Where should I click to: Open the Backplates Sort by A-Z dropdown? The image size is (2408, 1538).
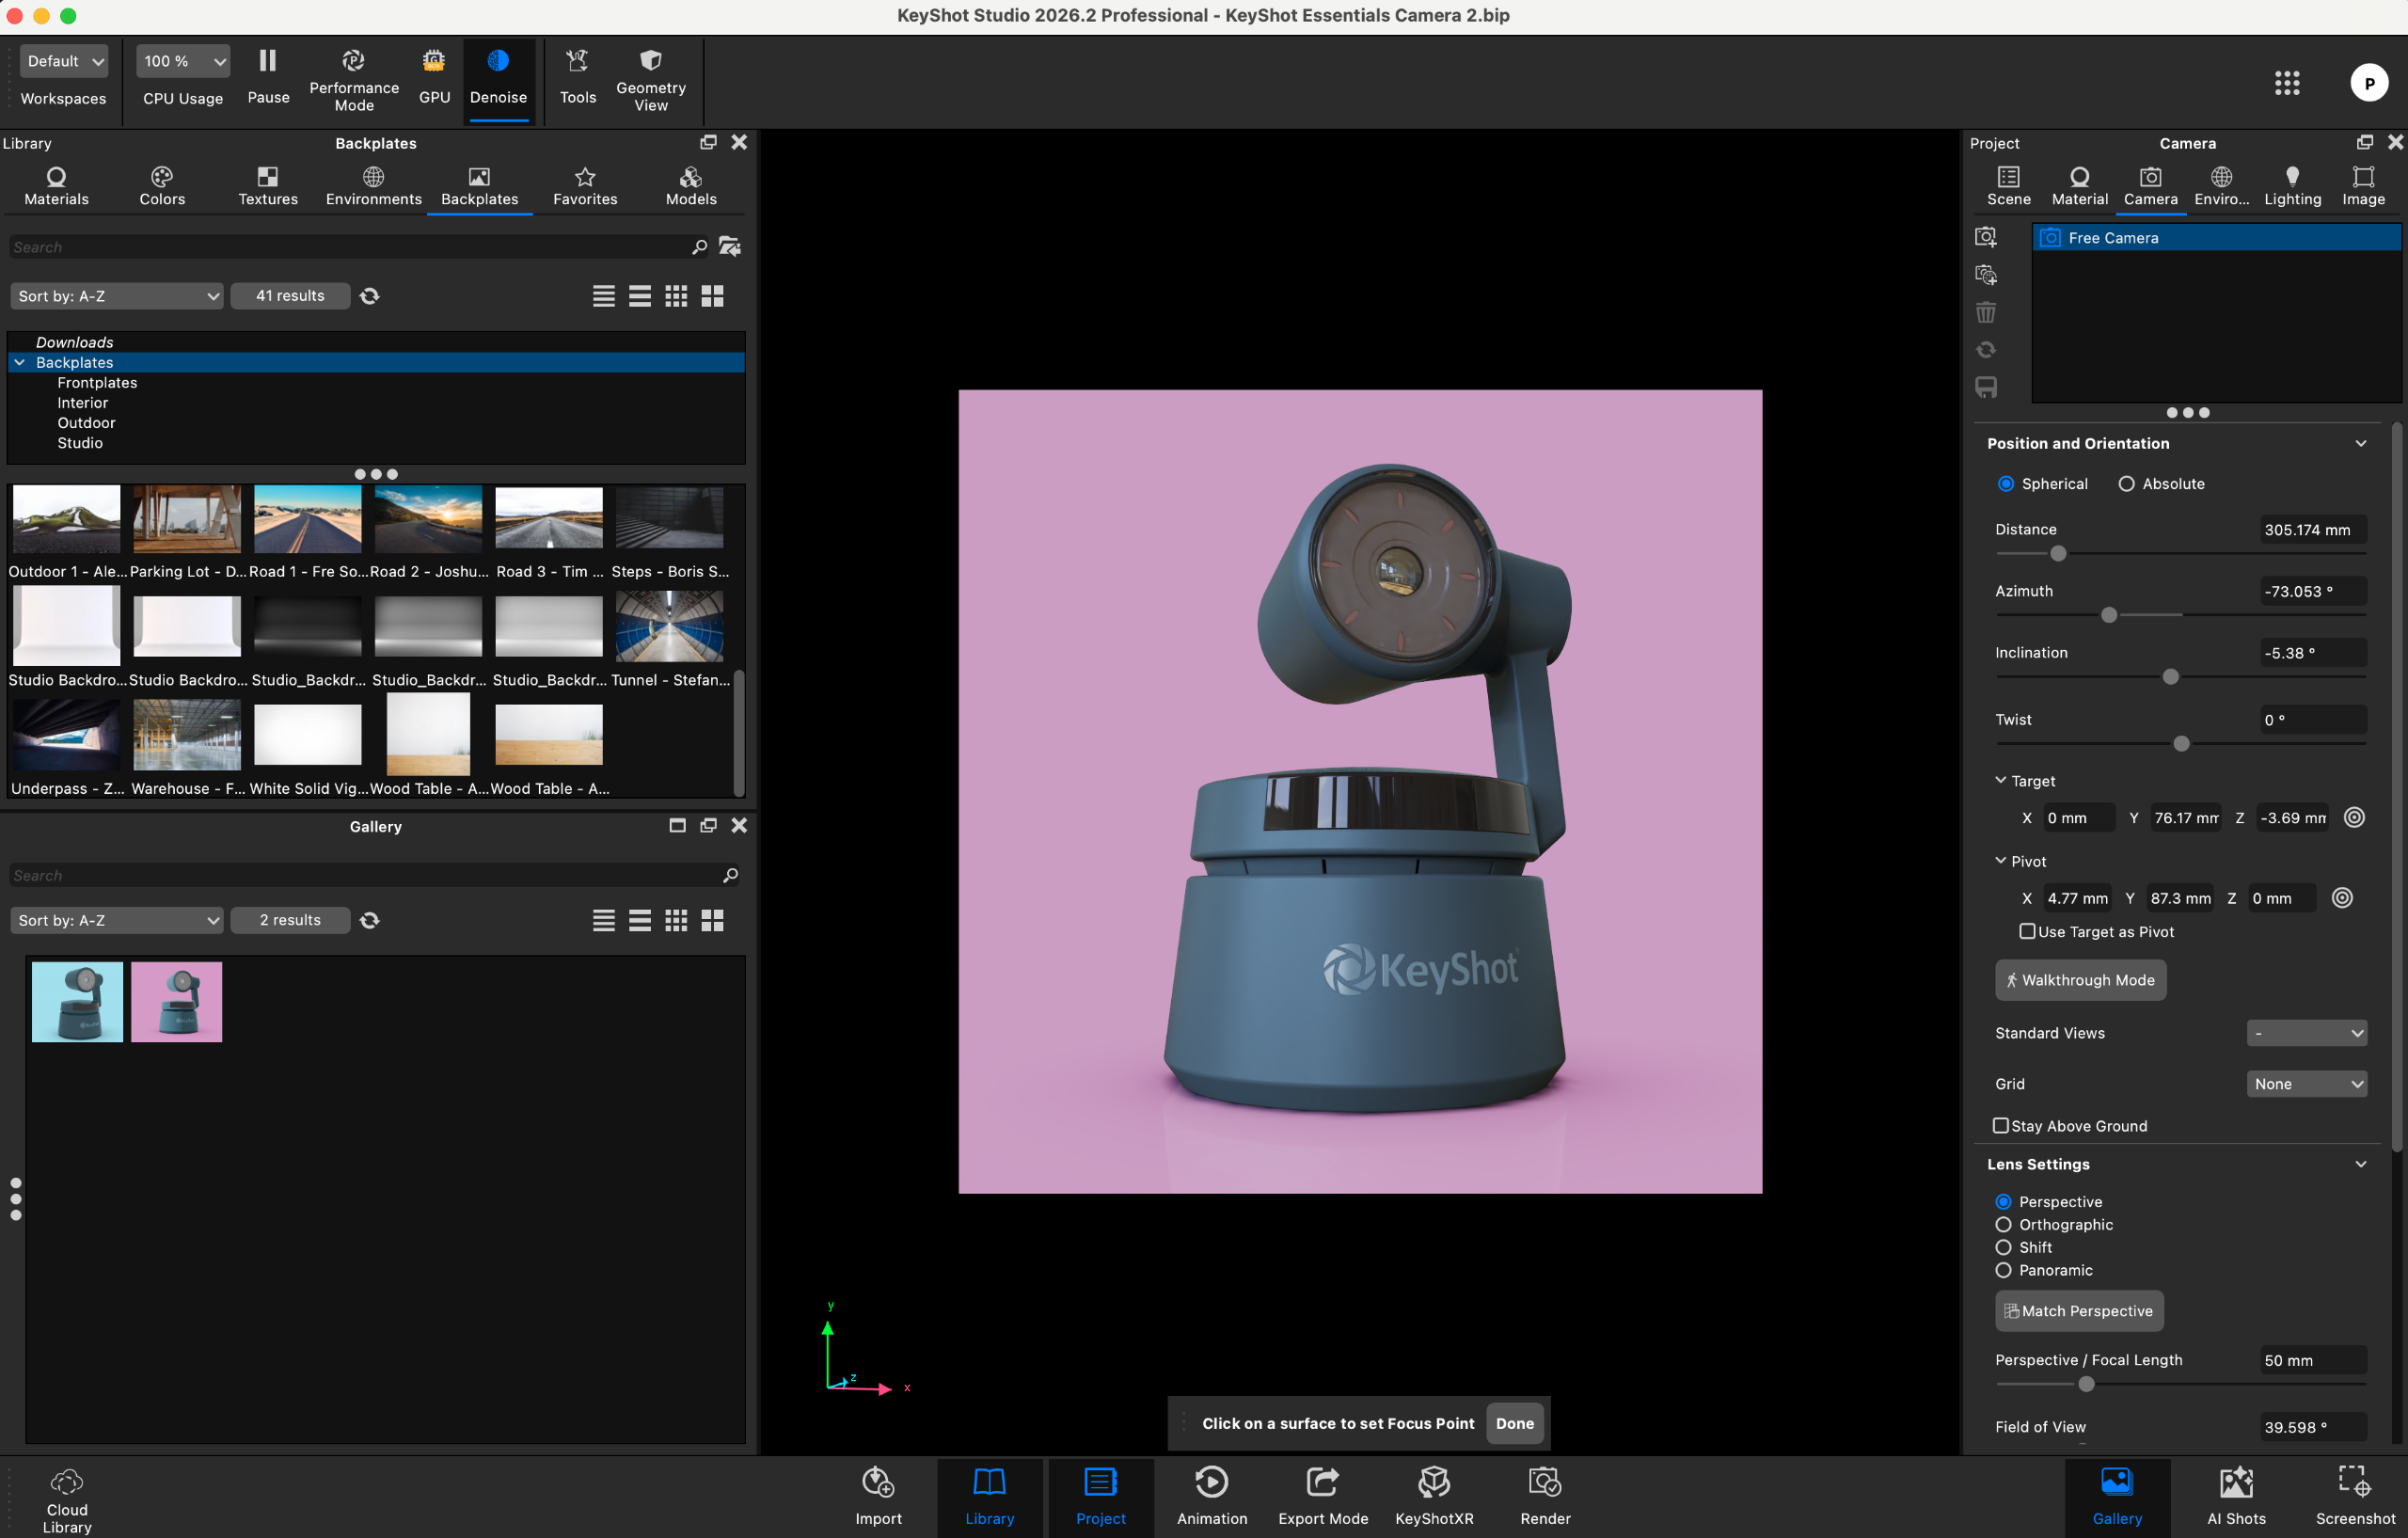tap(116, 296)
